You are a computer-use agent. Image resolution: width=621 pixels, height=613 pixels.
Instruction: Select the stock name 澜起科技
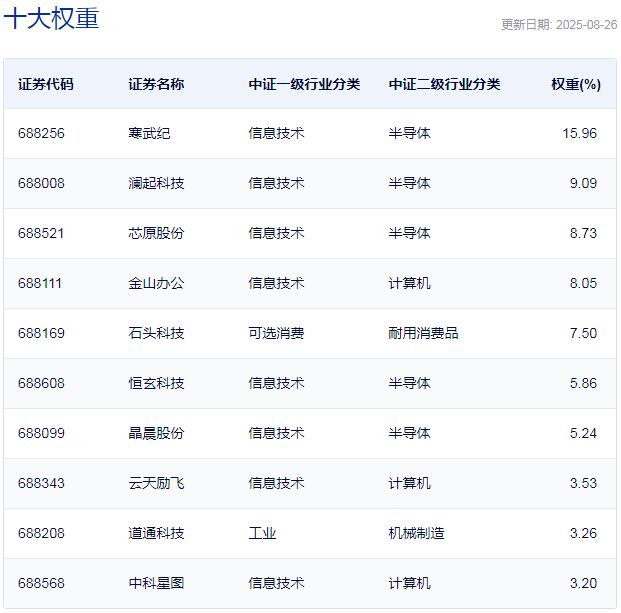tap(156, 183)
